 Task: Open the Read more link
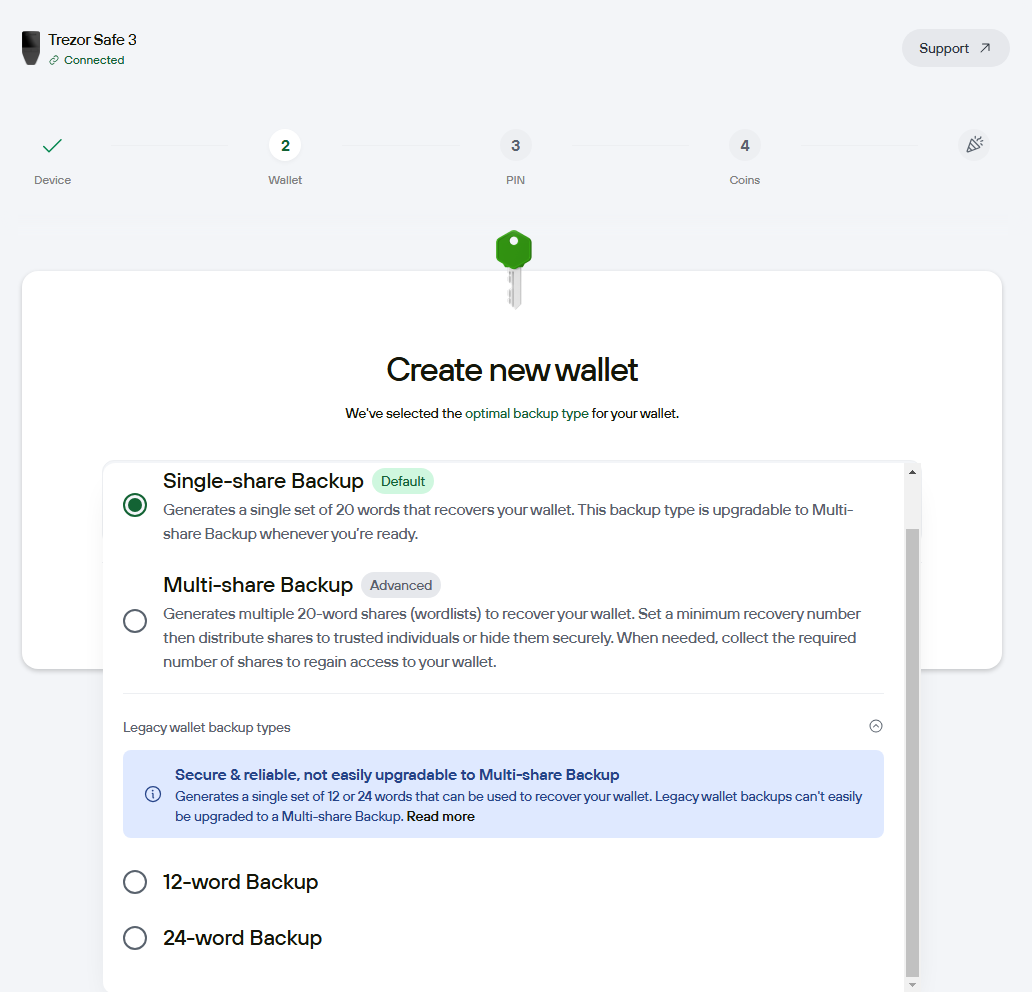440,816
